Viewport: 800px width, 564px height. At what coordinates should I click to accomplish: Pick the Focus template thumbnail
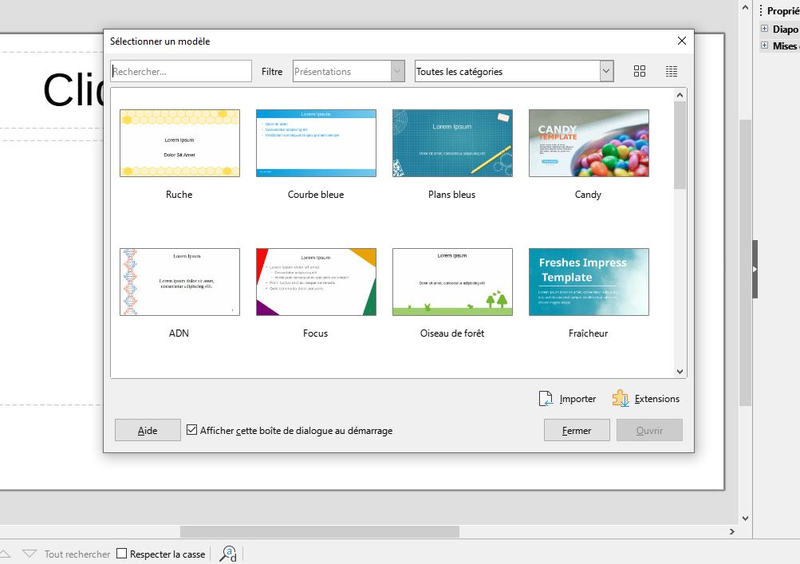pyautogui.click(x=316, y=282)
